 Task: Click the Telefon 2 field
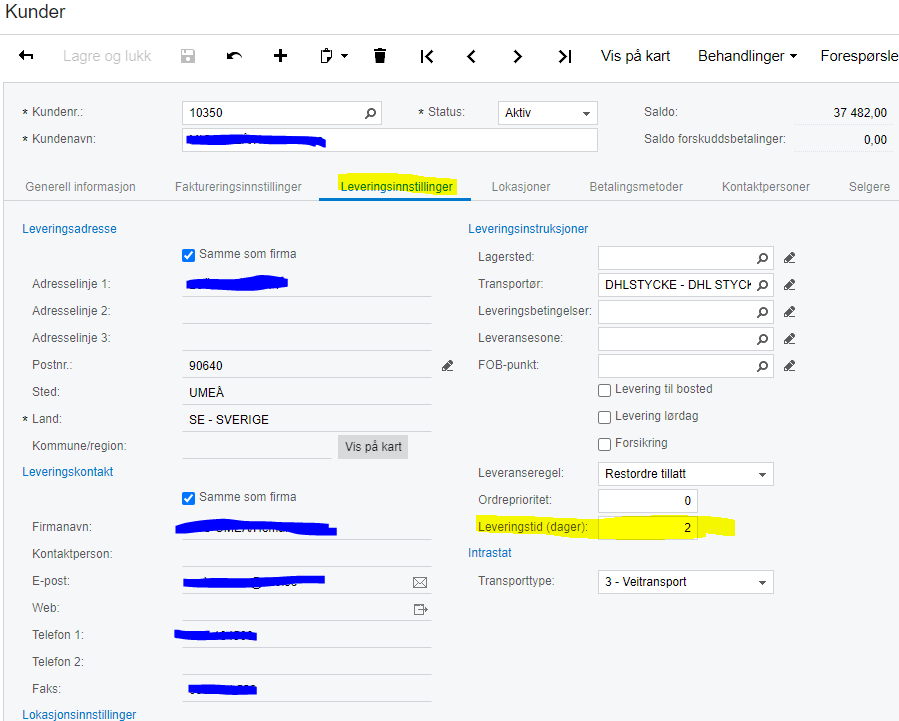[307, 663]
